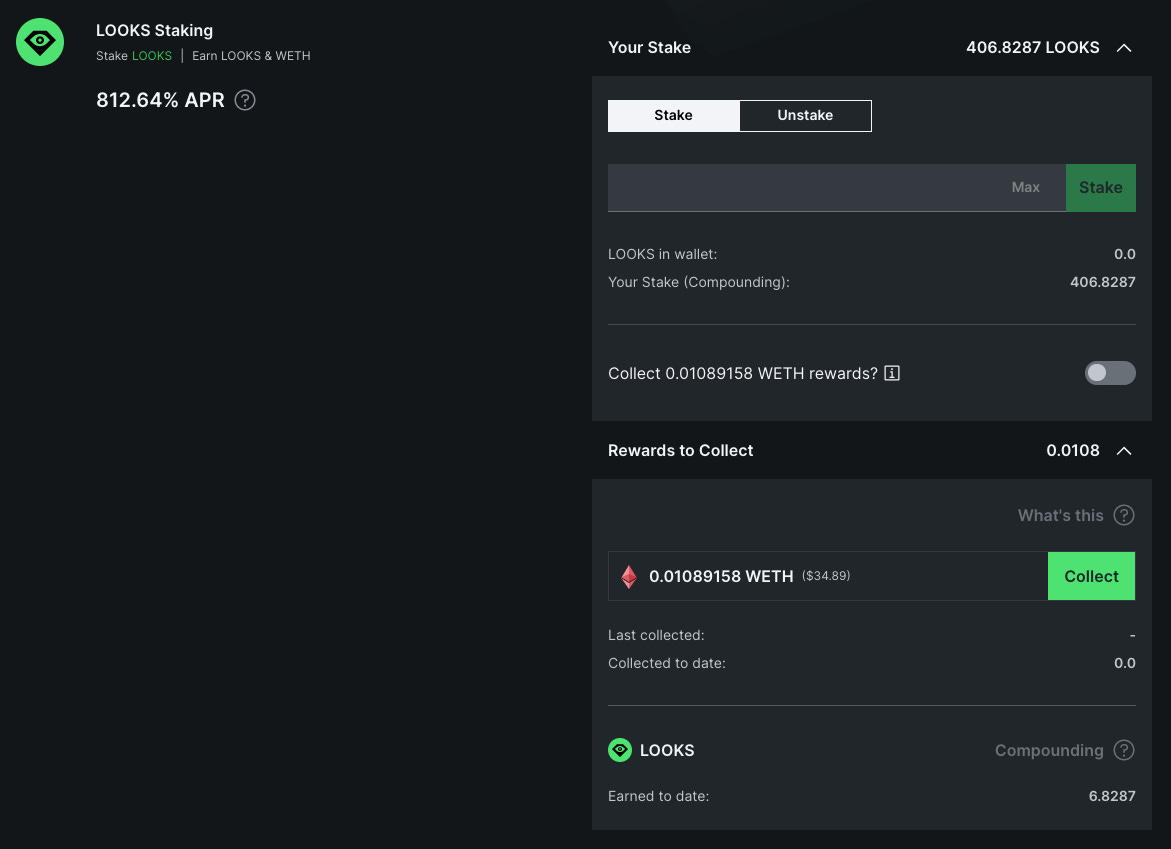Toggle the Collect WETH rewards switch

[1110, 373]
